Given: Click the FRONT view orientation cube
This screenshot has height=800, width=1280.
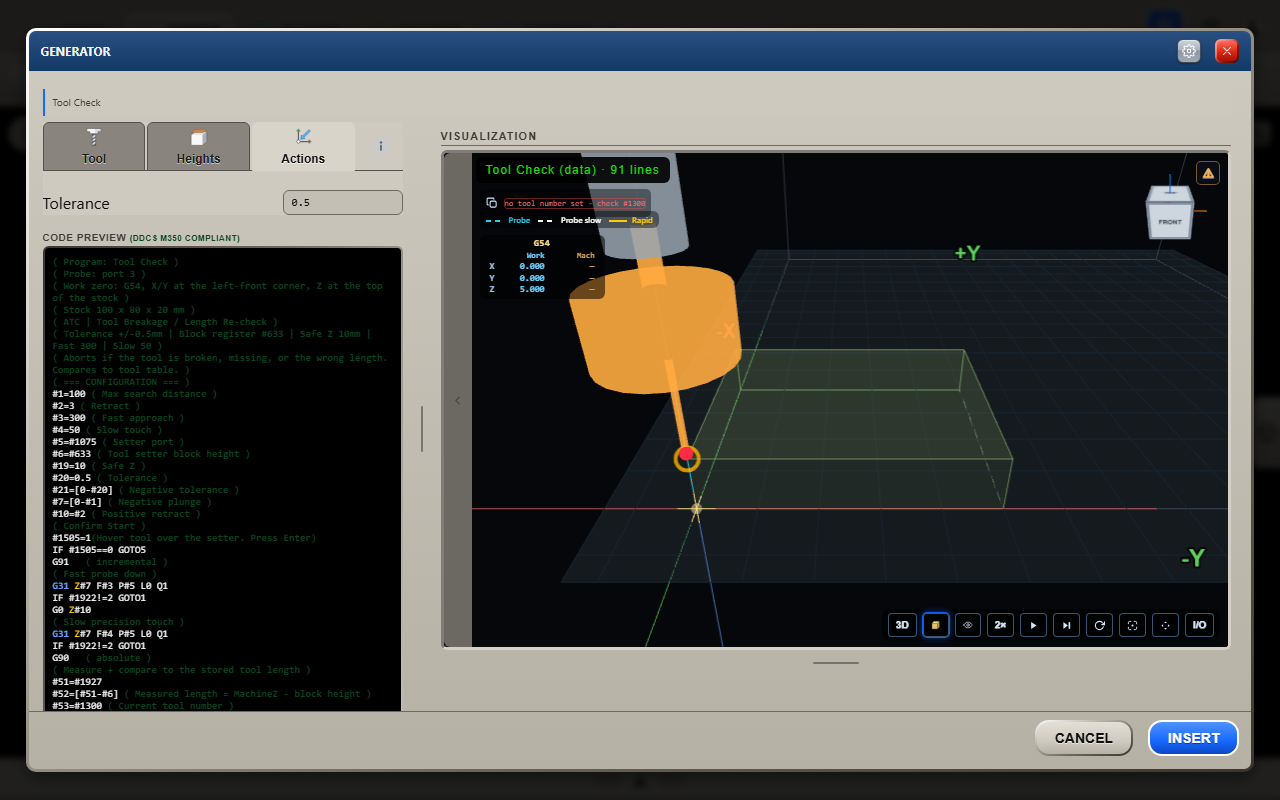Looking at the screenshot, I should click(x=1170, y=214).
